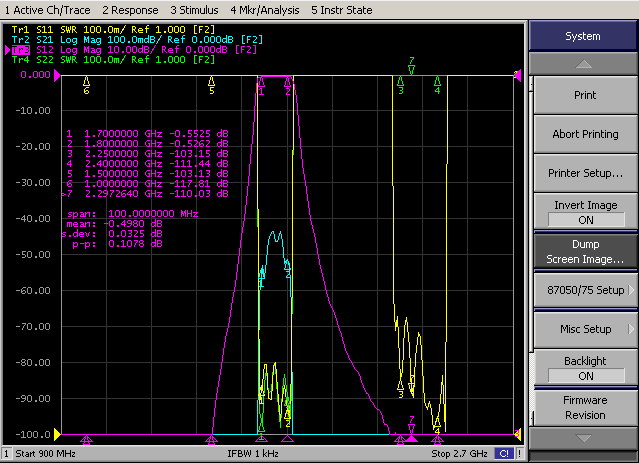
Task: Click the p-p 0.1078 dB statistic
Action: pyautogui.click(x=117, y=244)
